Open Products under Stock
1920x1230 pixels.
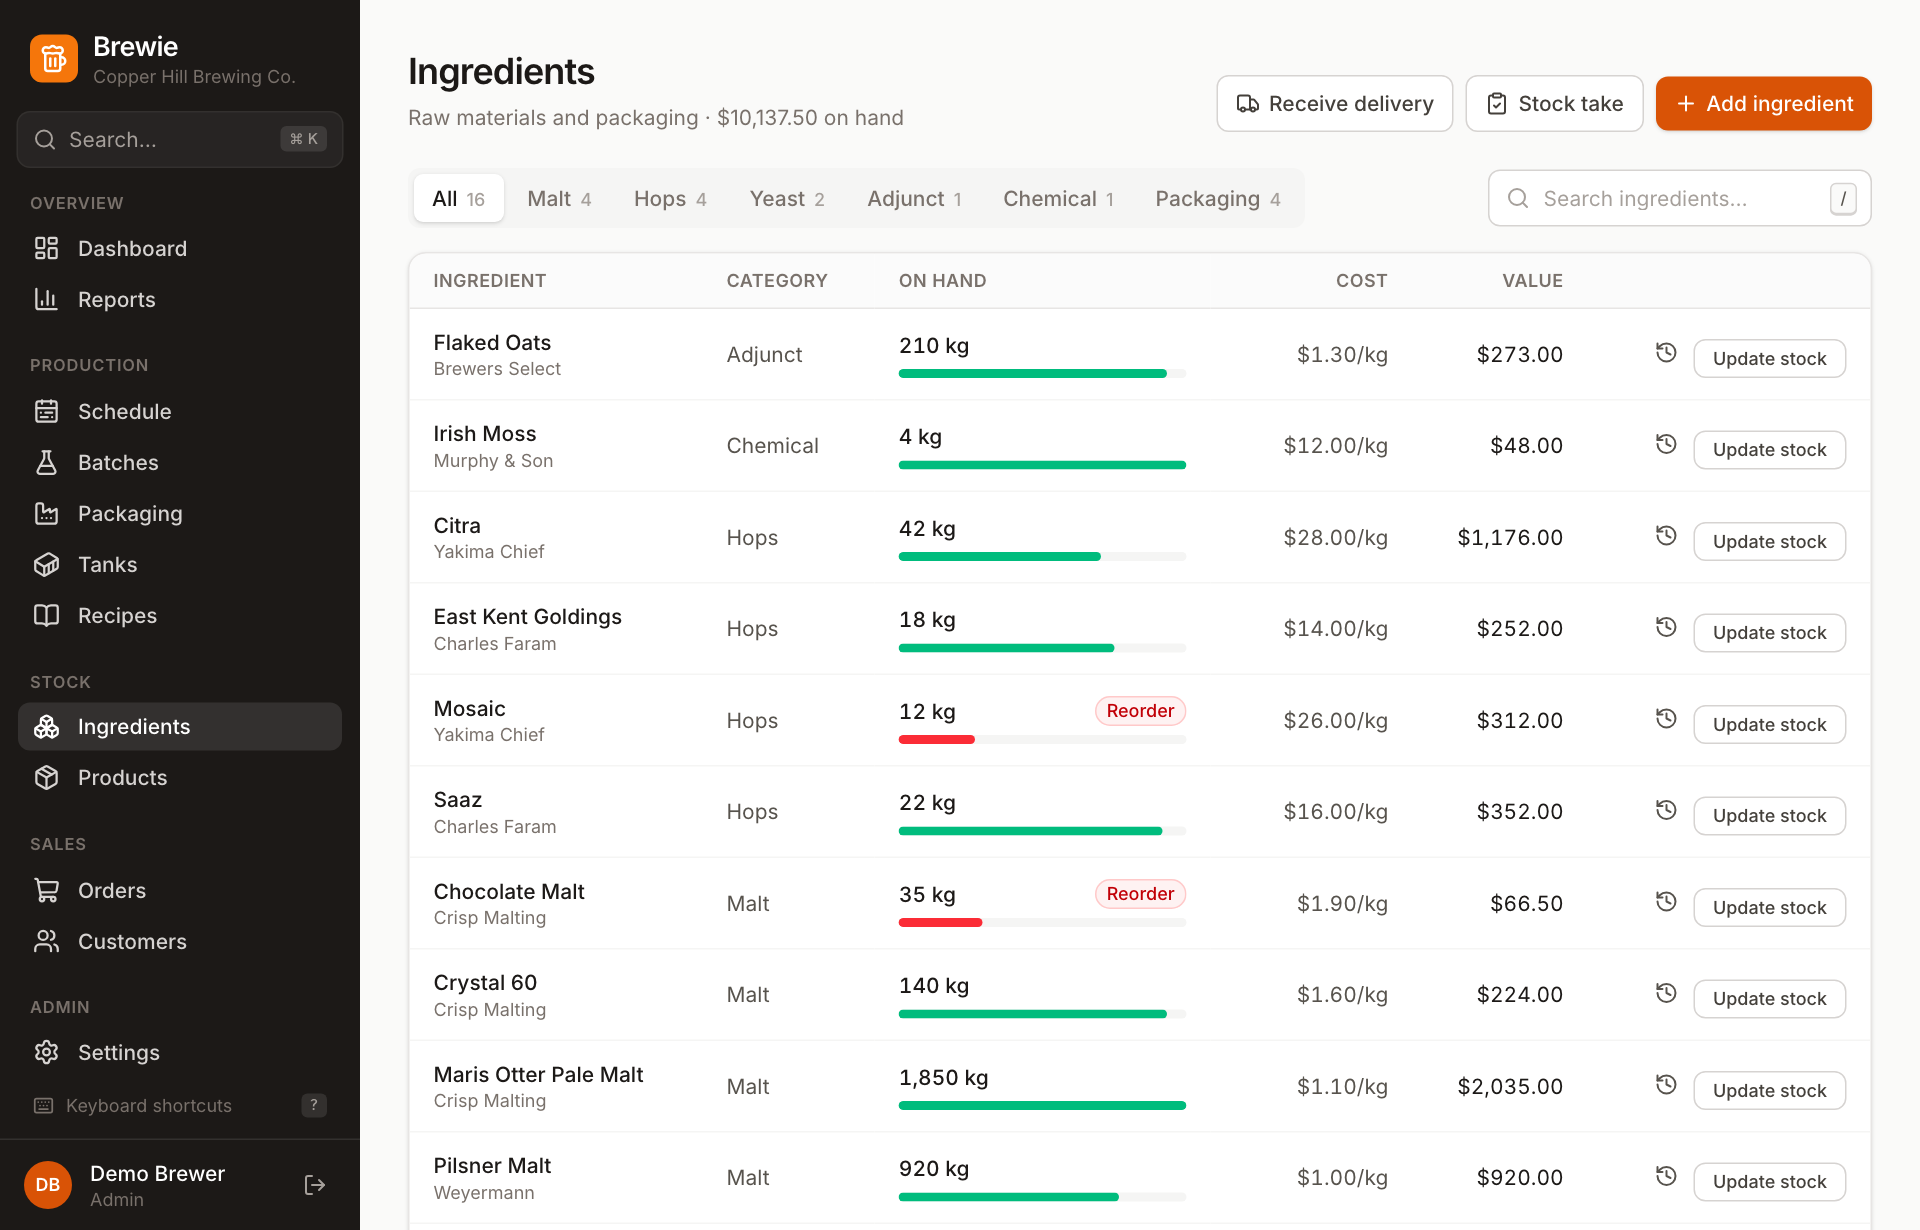180,777
